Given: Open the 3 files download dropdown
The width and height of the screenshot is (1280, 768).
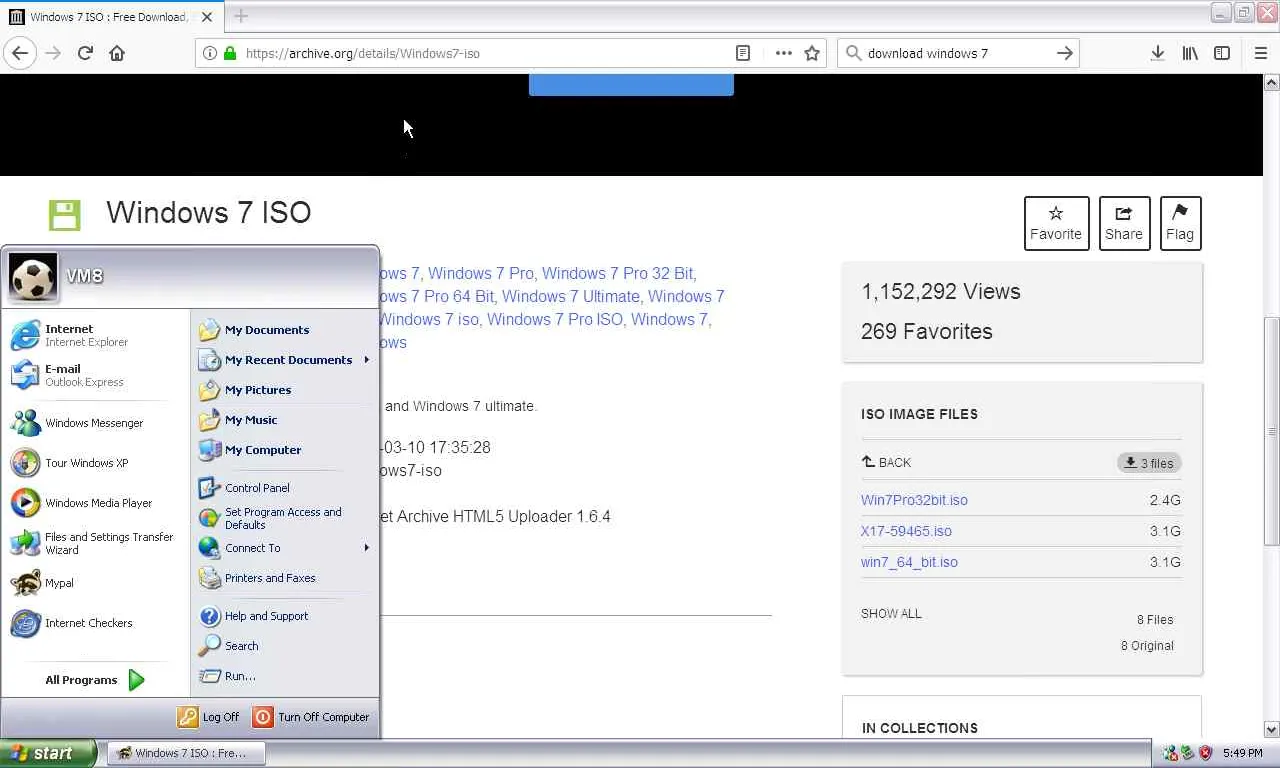Looking at the screenshot, I should (x=1149, y=463).
